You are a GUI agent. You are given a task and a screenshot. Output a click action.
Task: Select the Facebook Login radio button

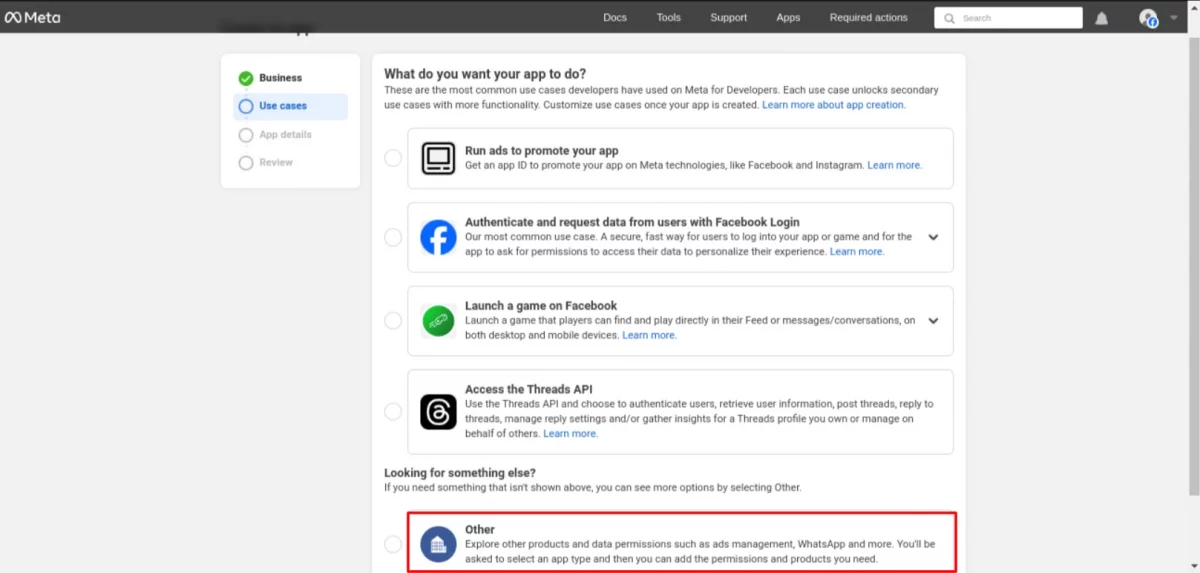[393, 237]
